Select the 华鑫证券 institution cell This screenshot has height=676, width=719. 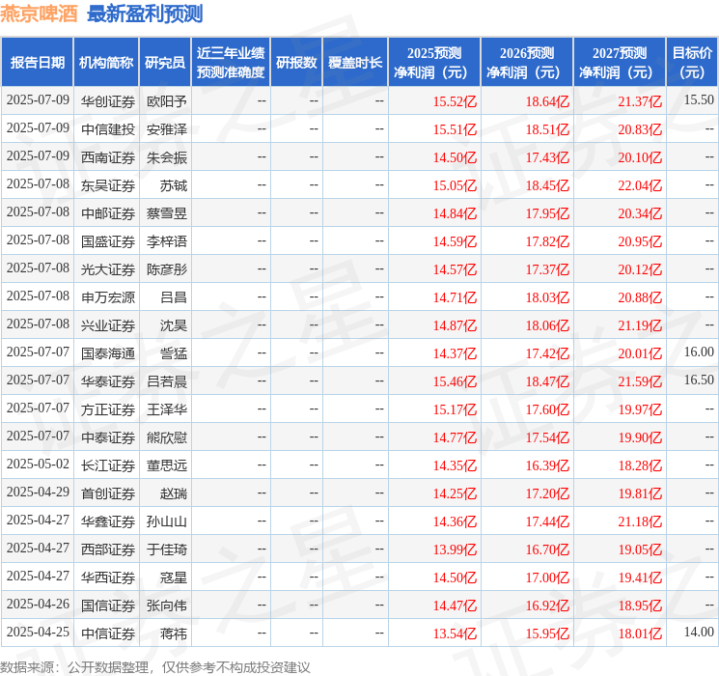click(x=108, y=521)
